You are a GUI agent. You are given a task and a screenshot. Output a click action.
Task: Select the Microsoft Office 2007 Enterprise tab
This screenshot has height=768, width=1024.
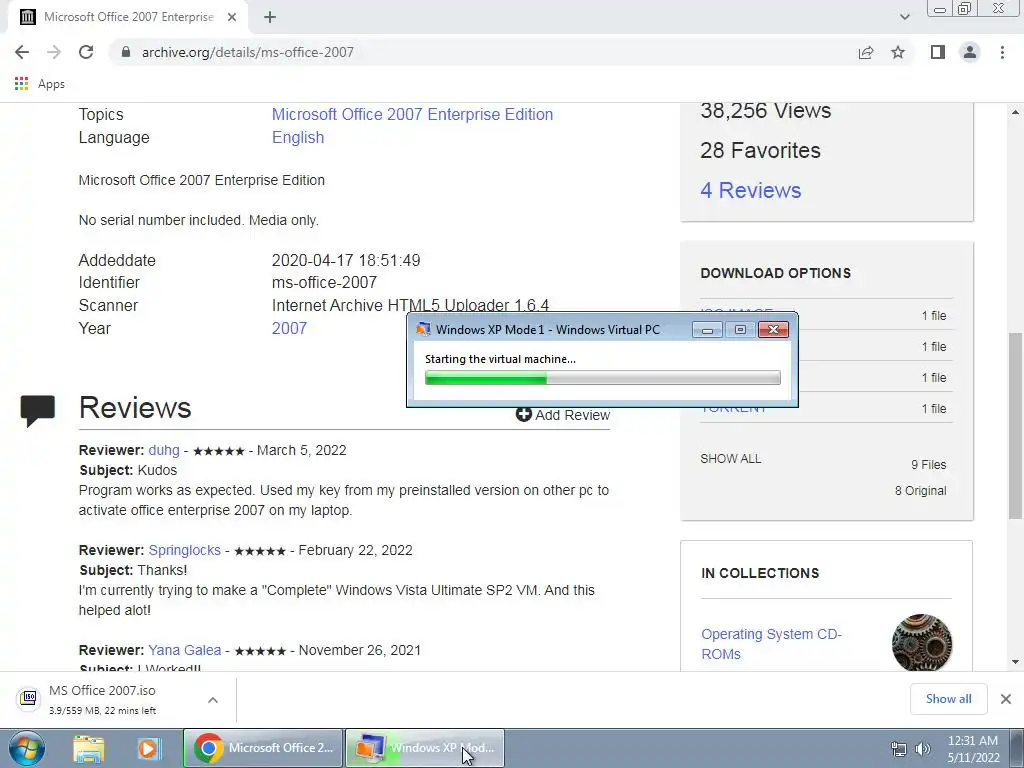coord(128,17)
